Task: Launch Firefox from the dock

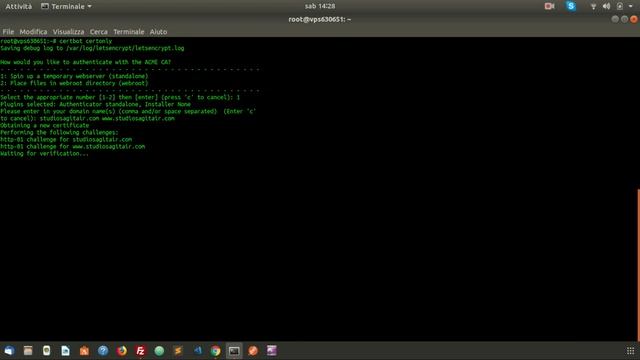Action: point(122,351)
